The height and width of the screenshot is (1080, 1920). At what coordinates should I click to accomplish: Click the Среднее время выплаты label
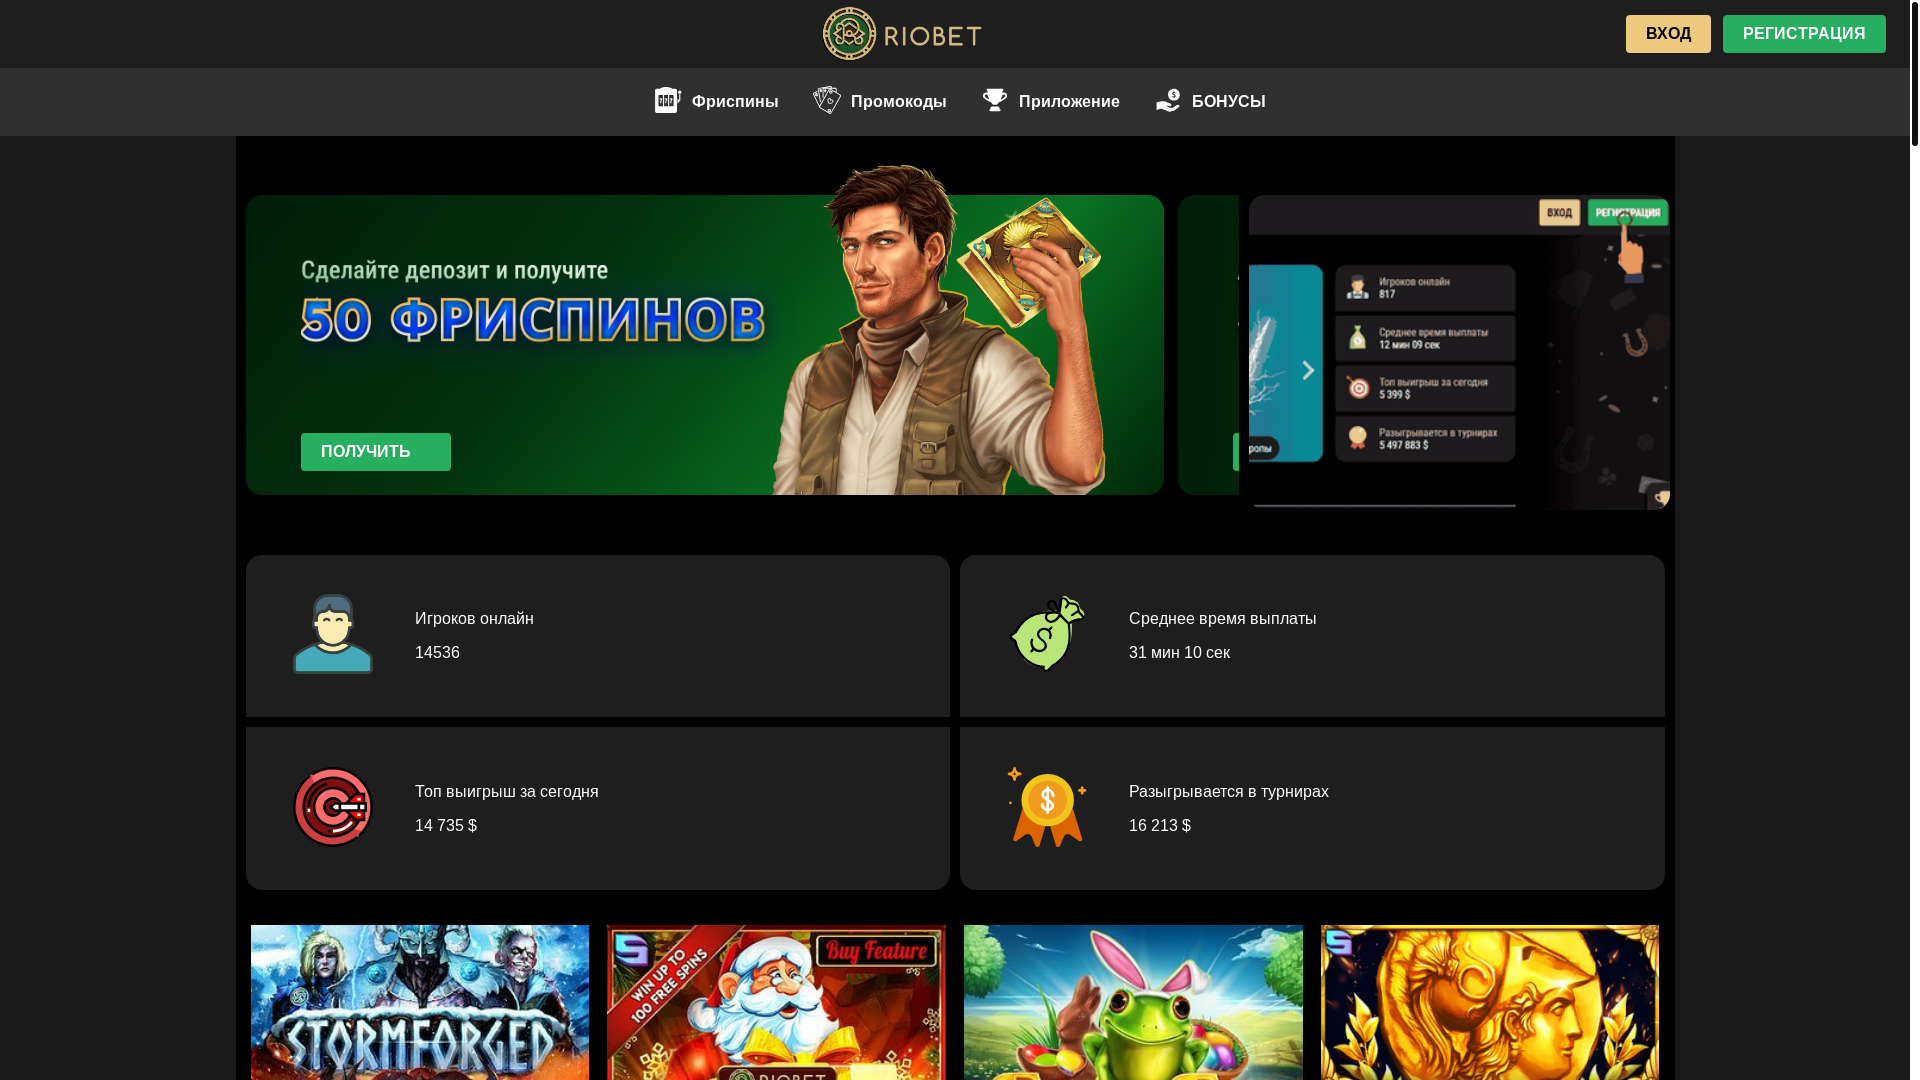1222,619
